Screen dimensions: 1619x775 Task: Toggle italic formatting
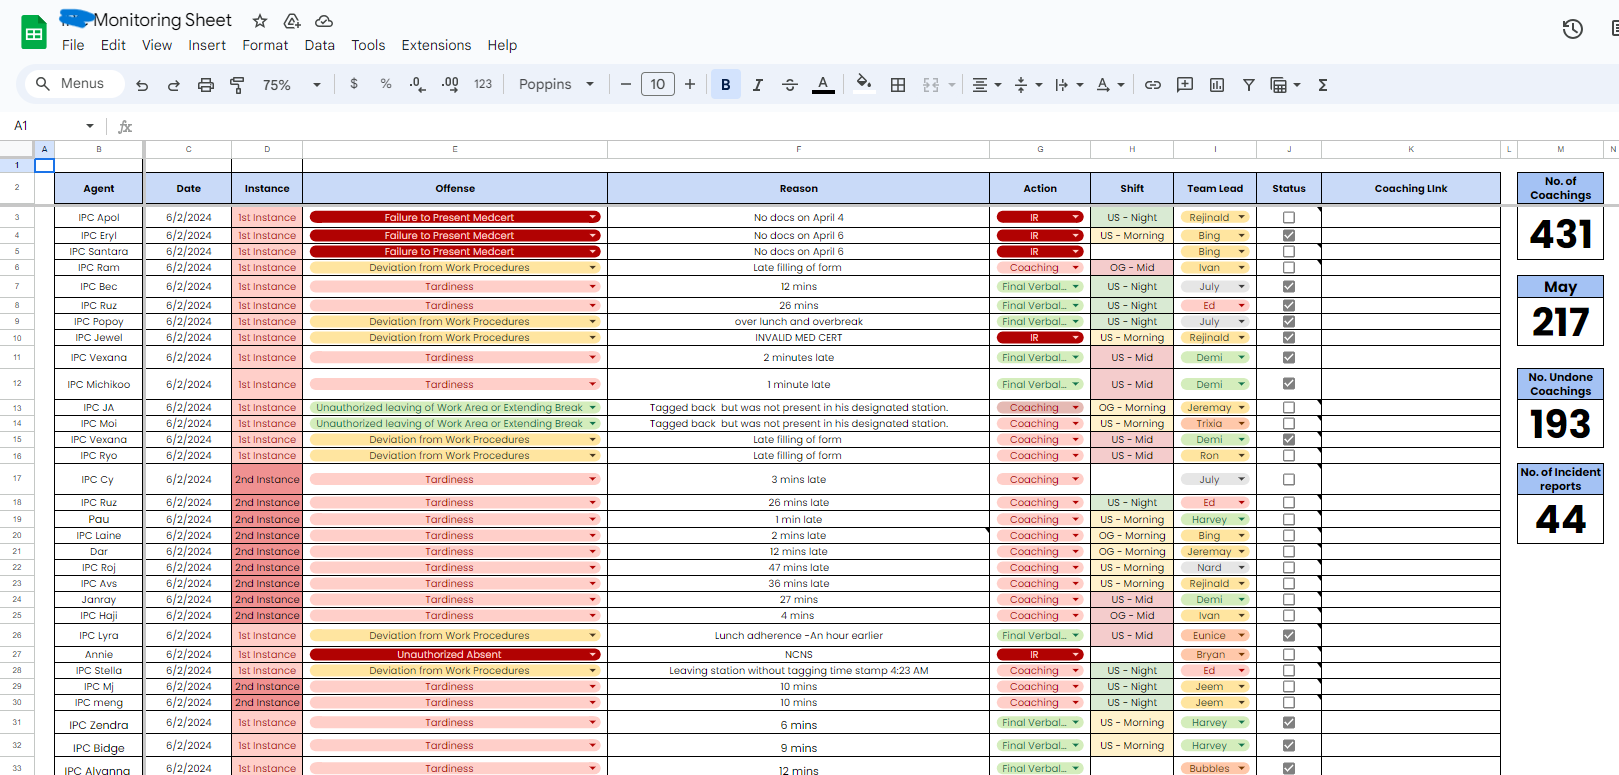758,85
